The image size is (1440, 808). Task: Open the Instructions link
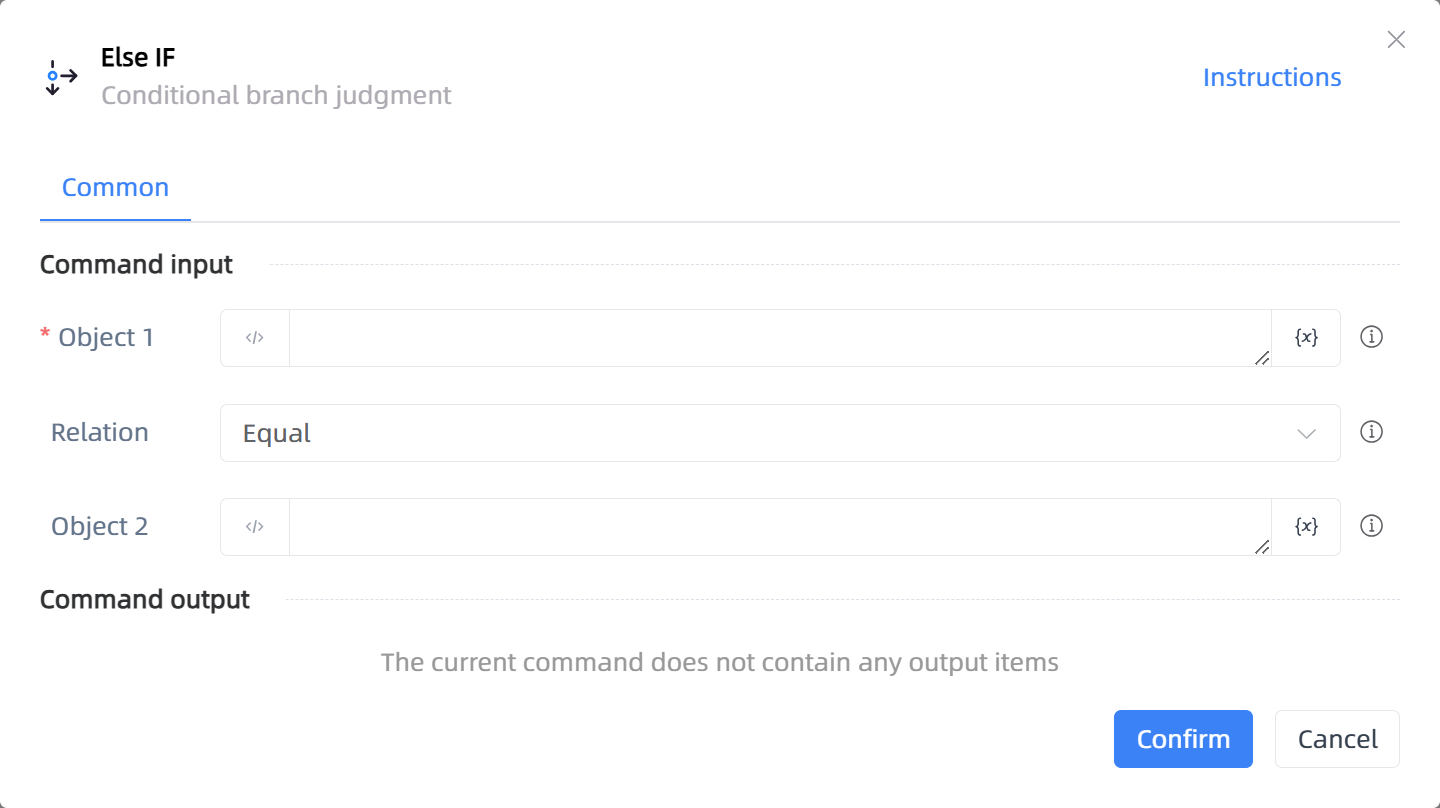[x=1271, y=77]
